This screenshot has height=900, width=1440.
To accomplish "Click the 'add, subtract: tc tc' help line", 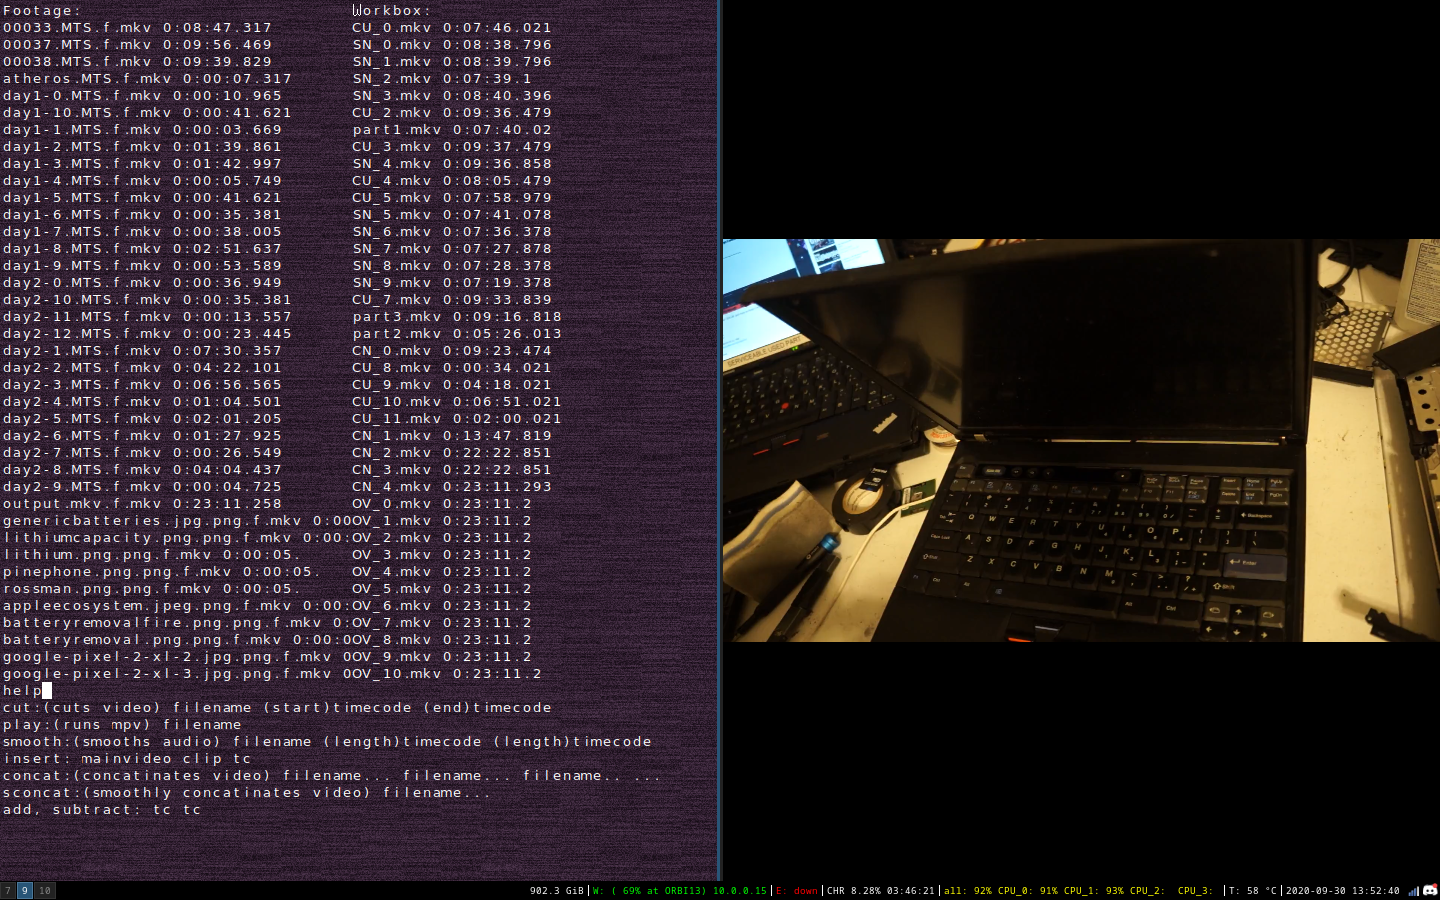I will [102, 810].
